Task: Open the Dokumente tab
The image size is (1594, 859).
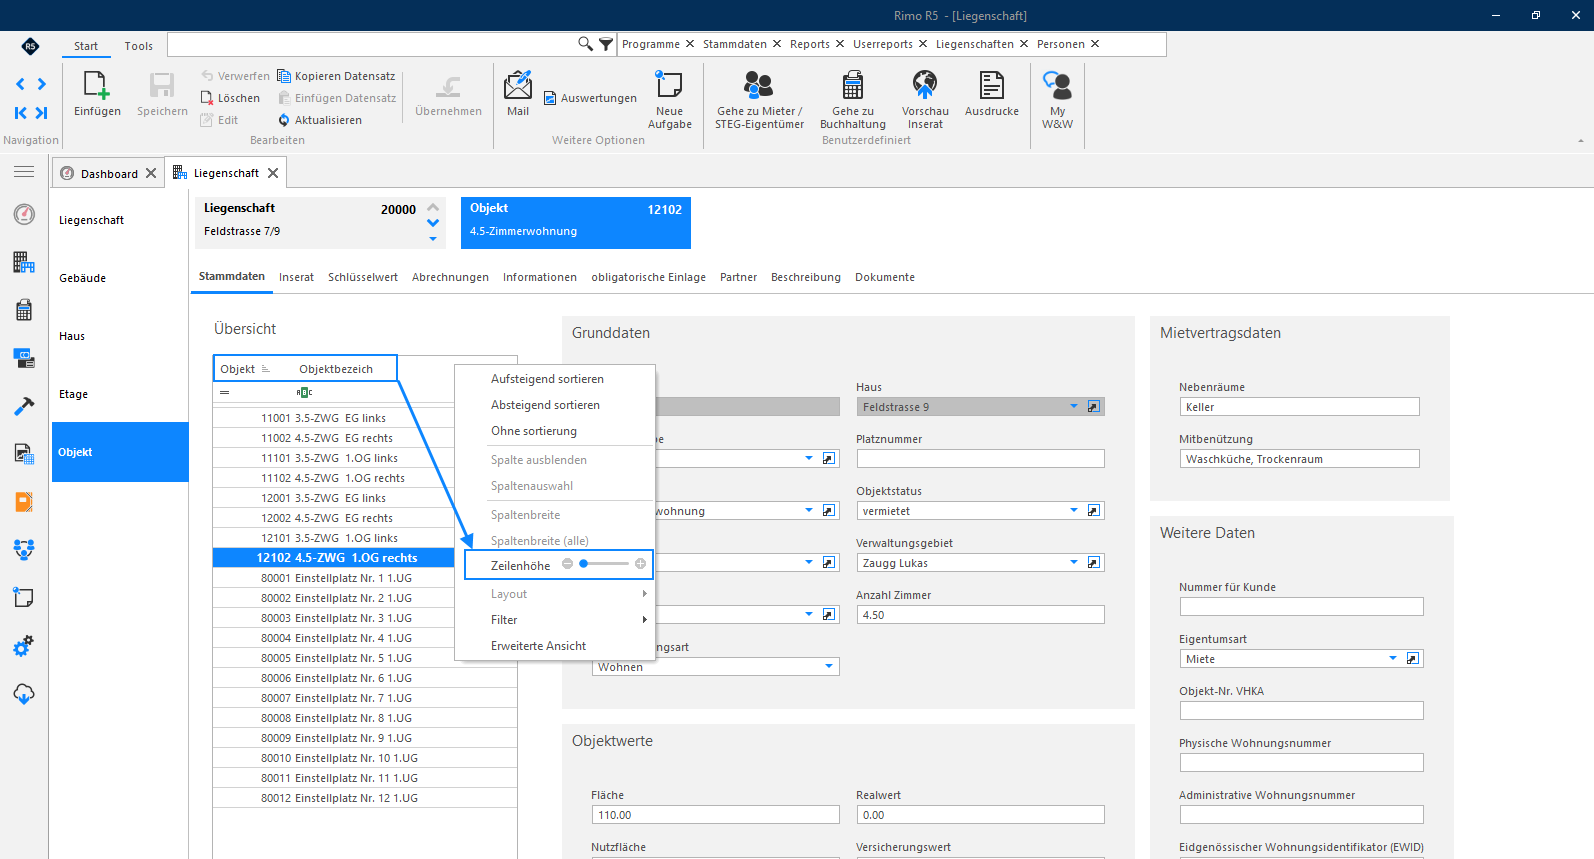Action: click(885, 277)
